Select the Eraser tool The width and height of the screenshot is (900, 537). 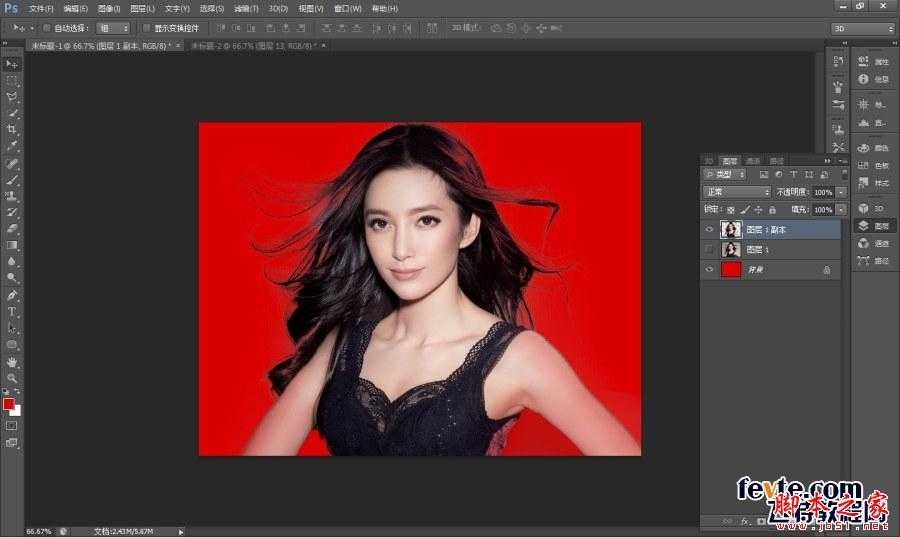11,228
